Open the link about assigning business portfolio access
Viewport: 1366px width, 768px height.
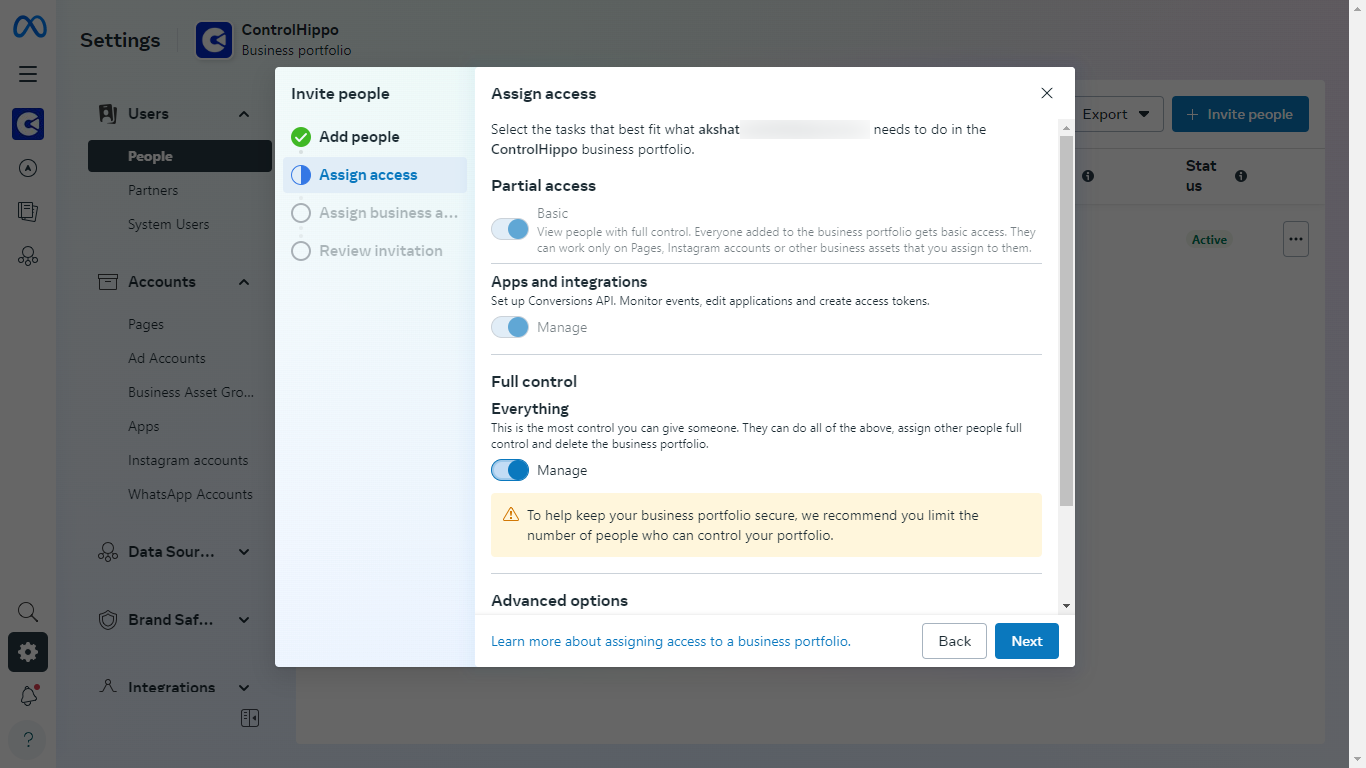pyautogui.click(x=669, y=641)
